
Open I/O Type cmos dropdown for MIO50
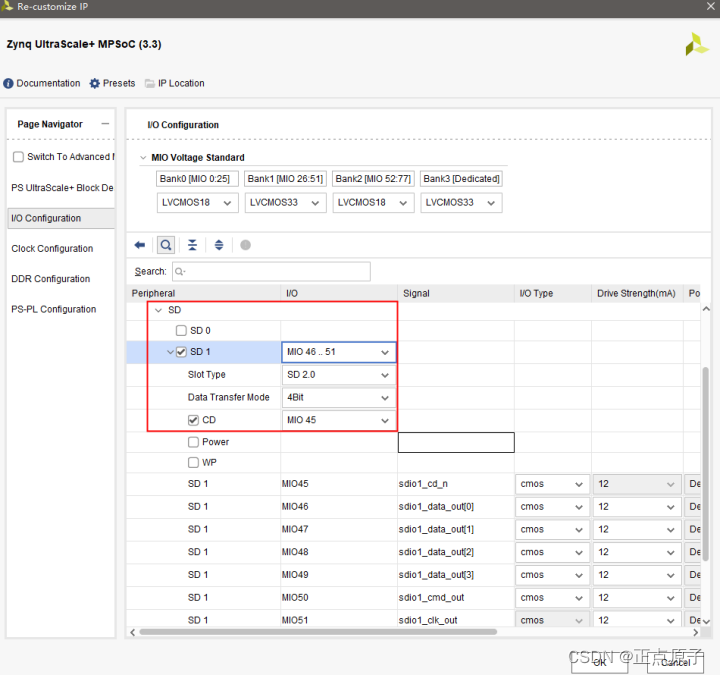coord(552,597)
